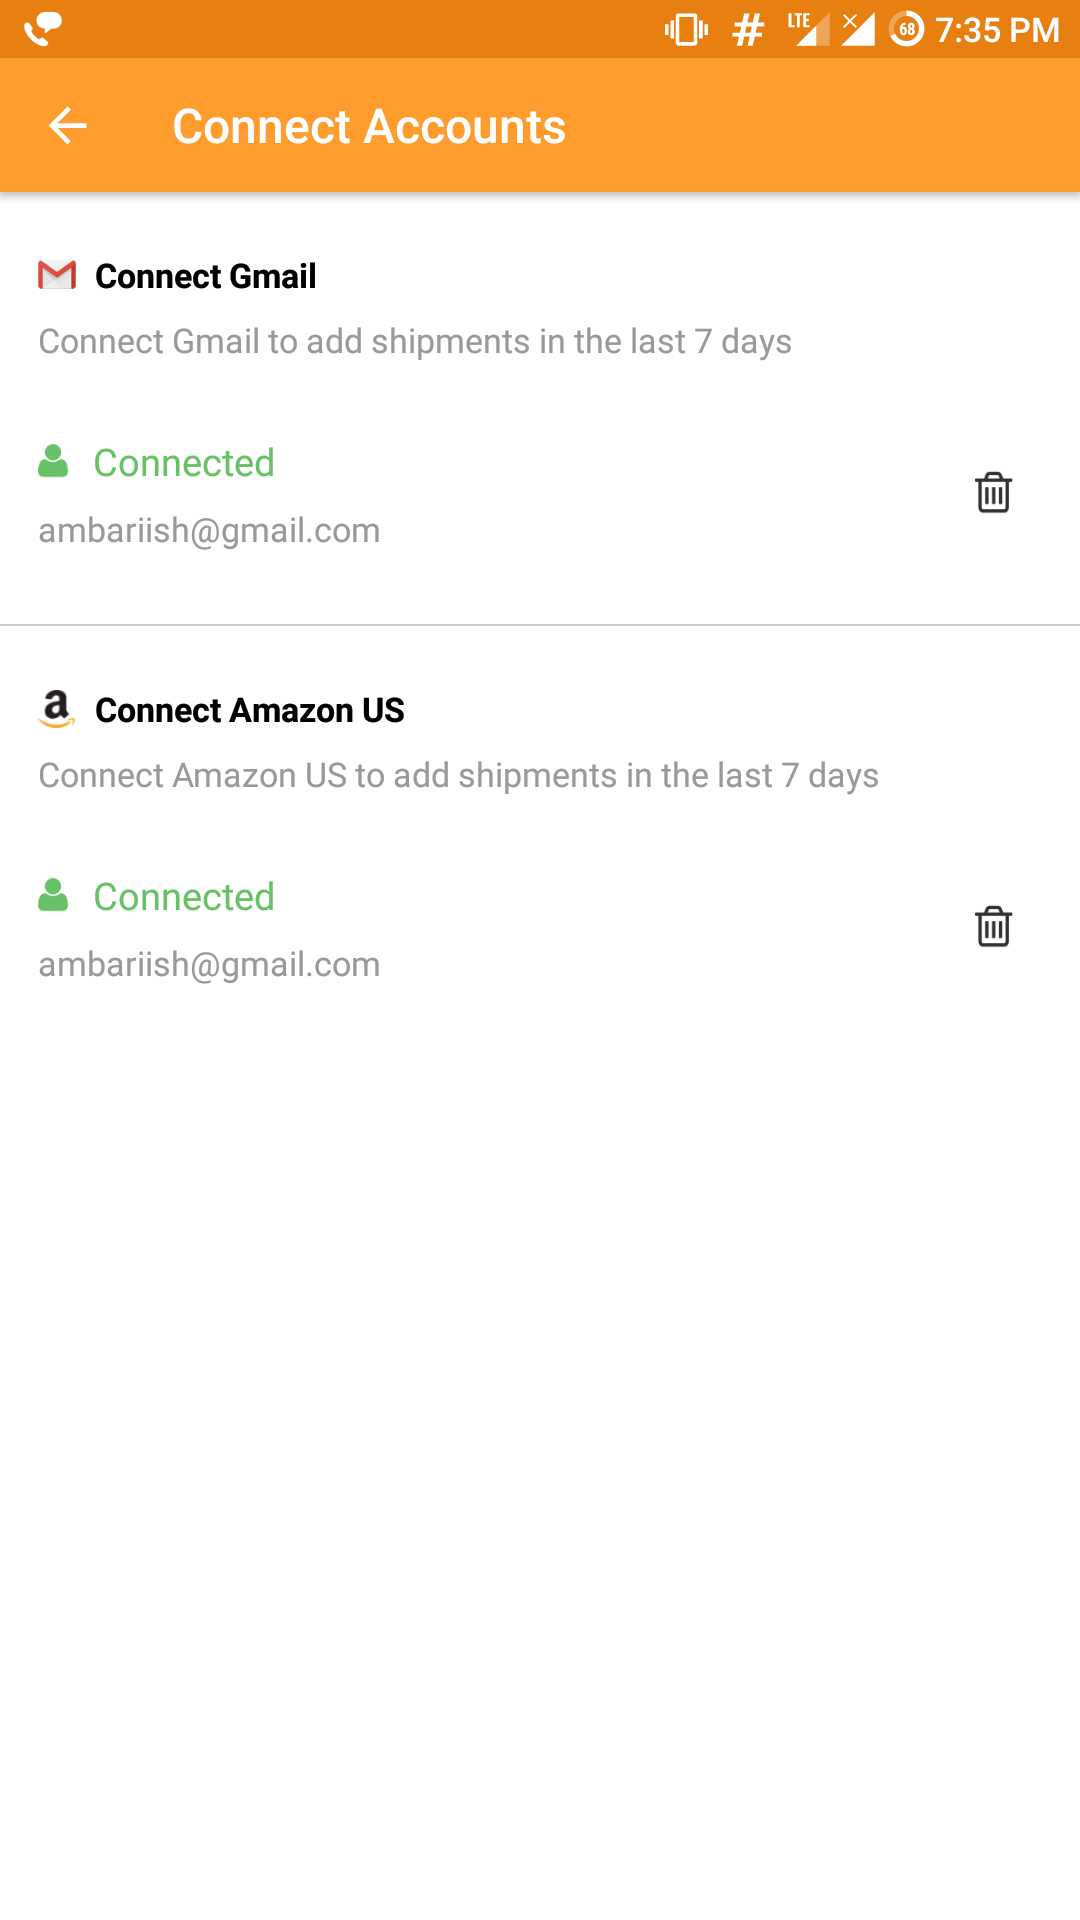1080x1920 pixels.
Task: Tap the green user icon under Amazon US
Action: [x=53, y=896]
